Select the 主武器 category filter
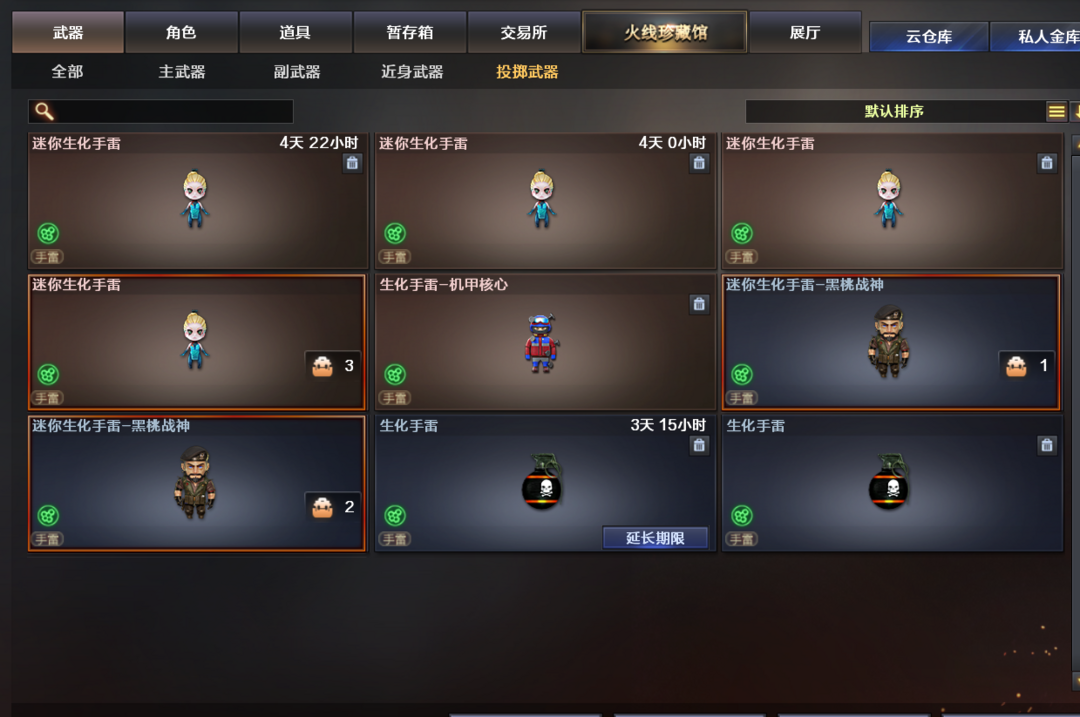Viewport: 1080px width, 717px height. tap(182, 72)
